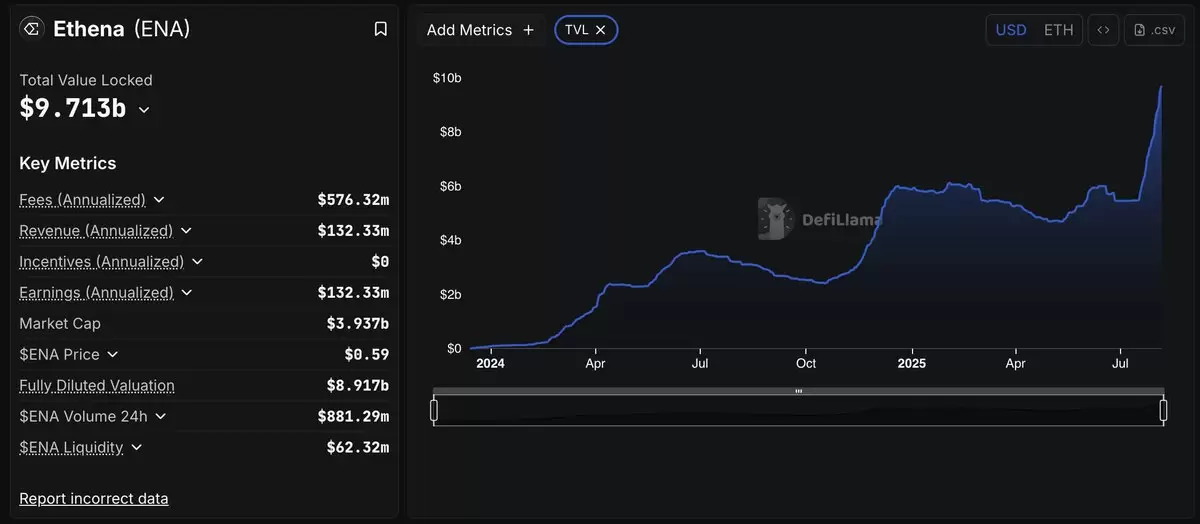Expand Incentives (Annualized) details
The image size is (1200, 524).
197,262
